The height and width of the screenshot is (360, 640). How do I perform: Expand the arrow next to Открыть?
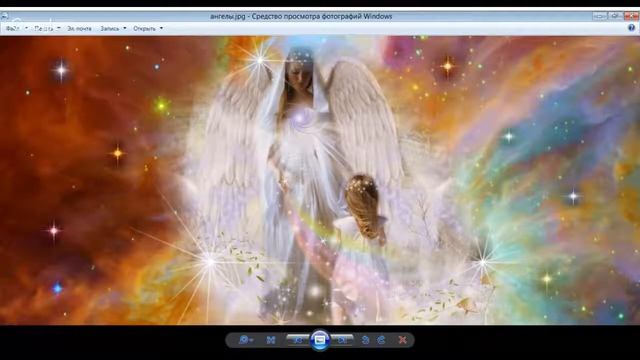[x=161, y=29]
